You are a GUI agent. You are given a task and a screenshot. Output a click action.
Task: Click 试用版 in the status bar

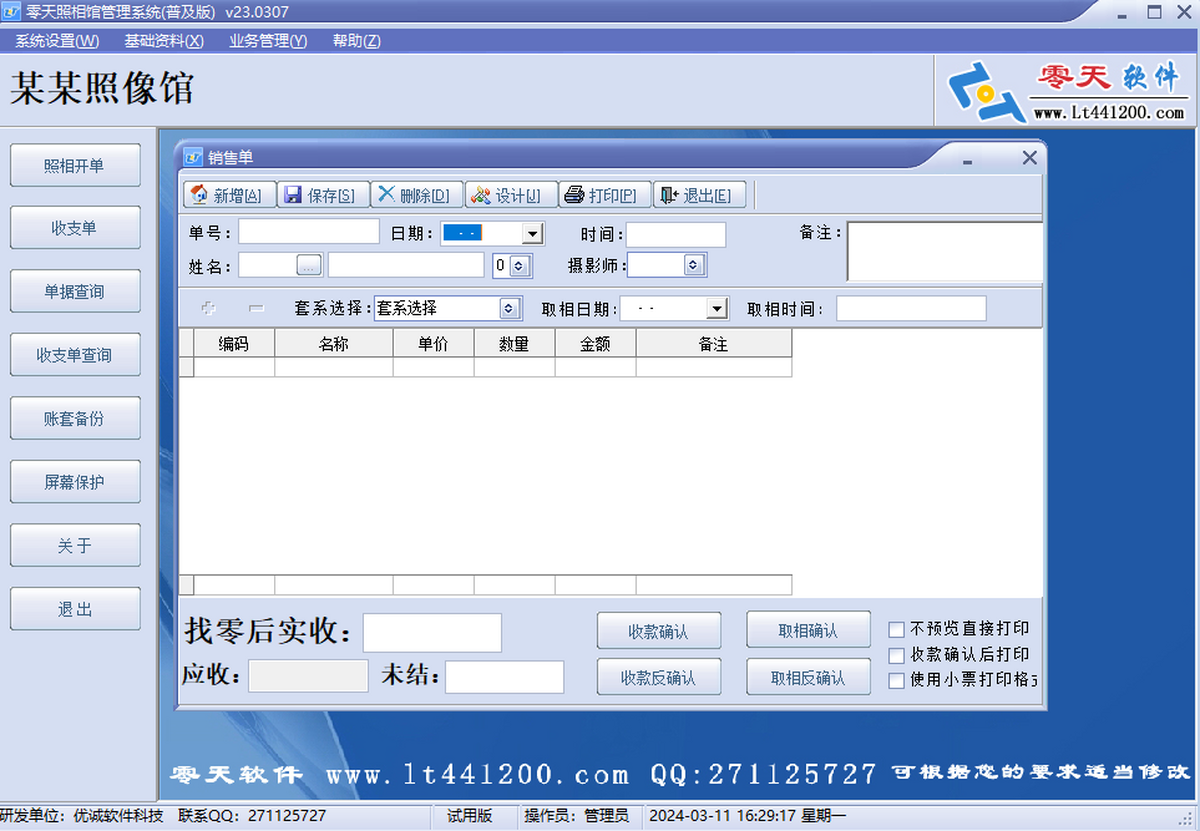pos(470,816)
